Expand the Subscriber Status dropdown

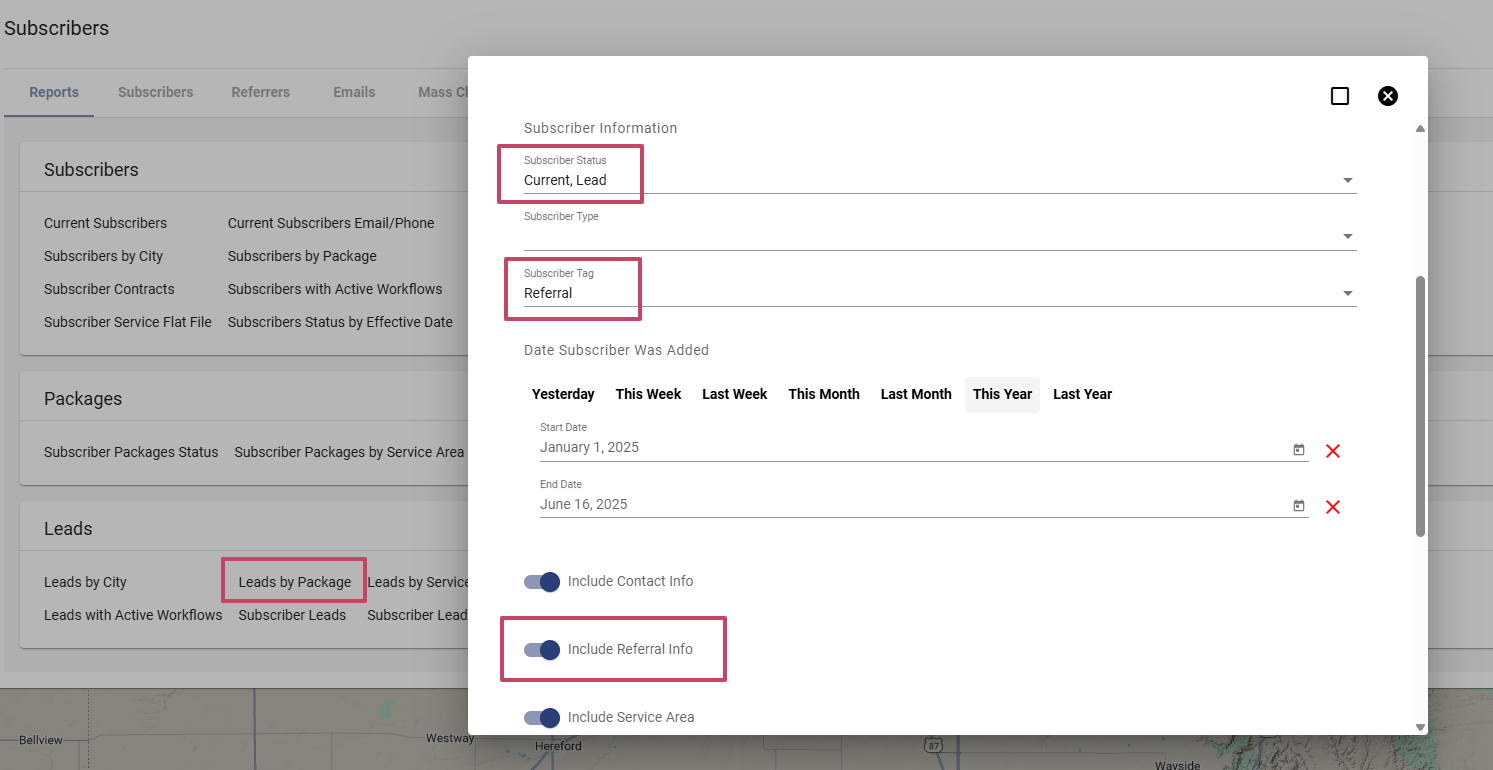(1347, 181)
